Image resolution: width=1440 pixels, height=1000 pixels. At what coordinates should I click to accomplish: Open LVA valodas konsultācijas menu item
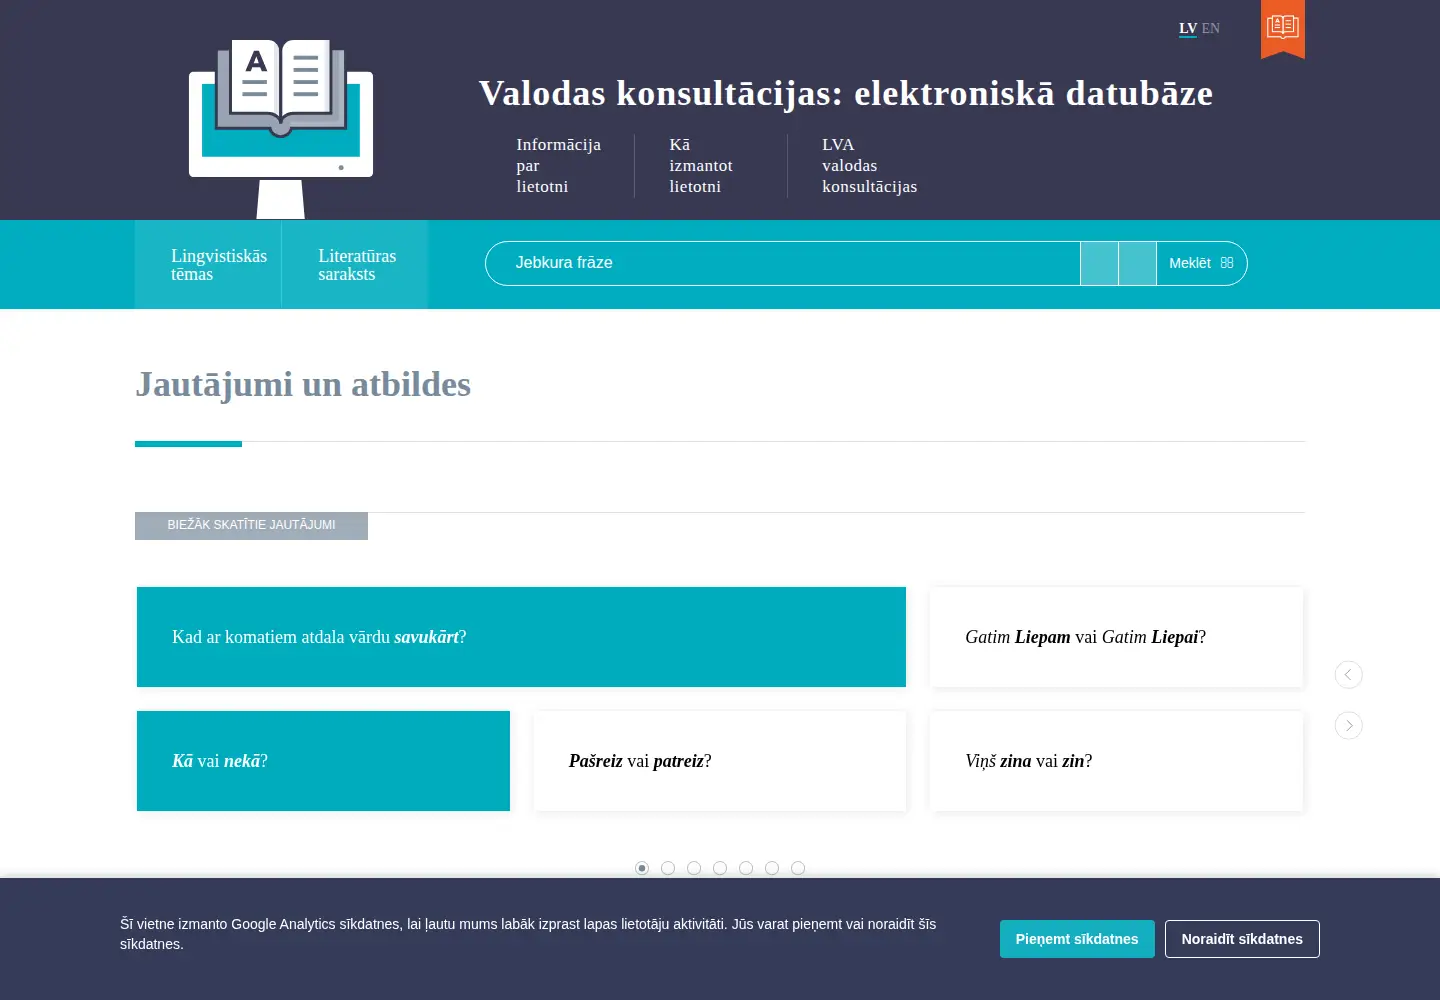point(869,165)
